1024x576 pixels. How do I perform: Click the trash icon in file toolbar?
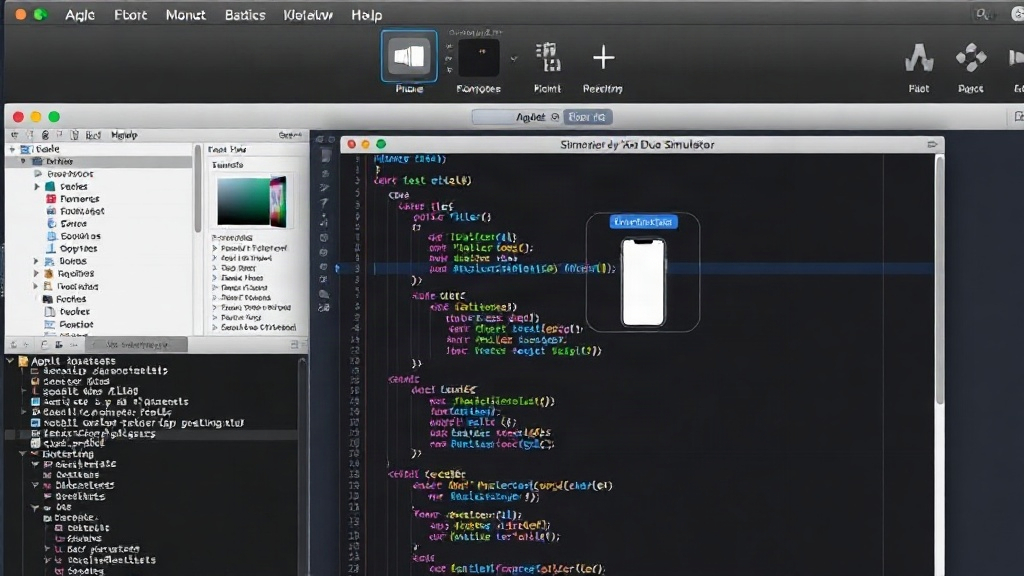pos(74,135)
